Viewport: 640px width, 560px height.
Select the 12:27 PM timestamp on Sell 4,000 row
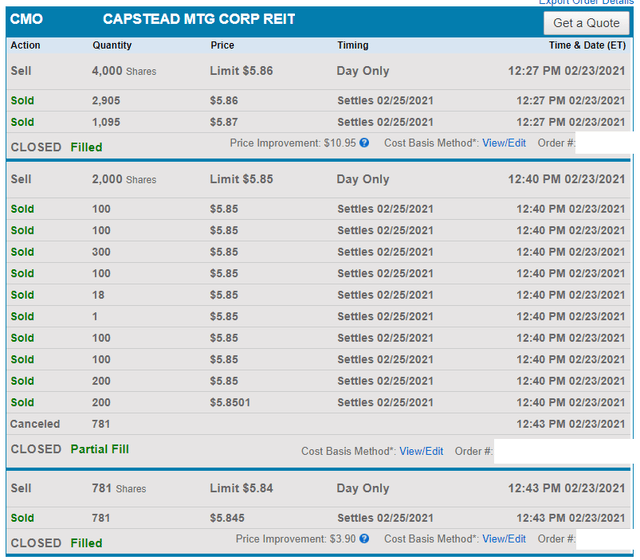[x=567, y=71]
